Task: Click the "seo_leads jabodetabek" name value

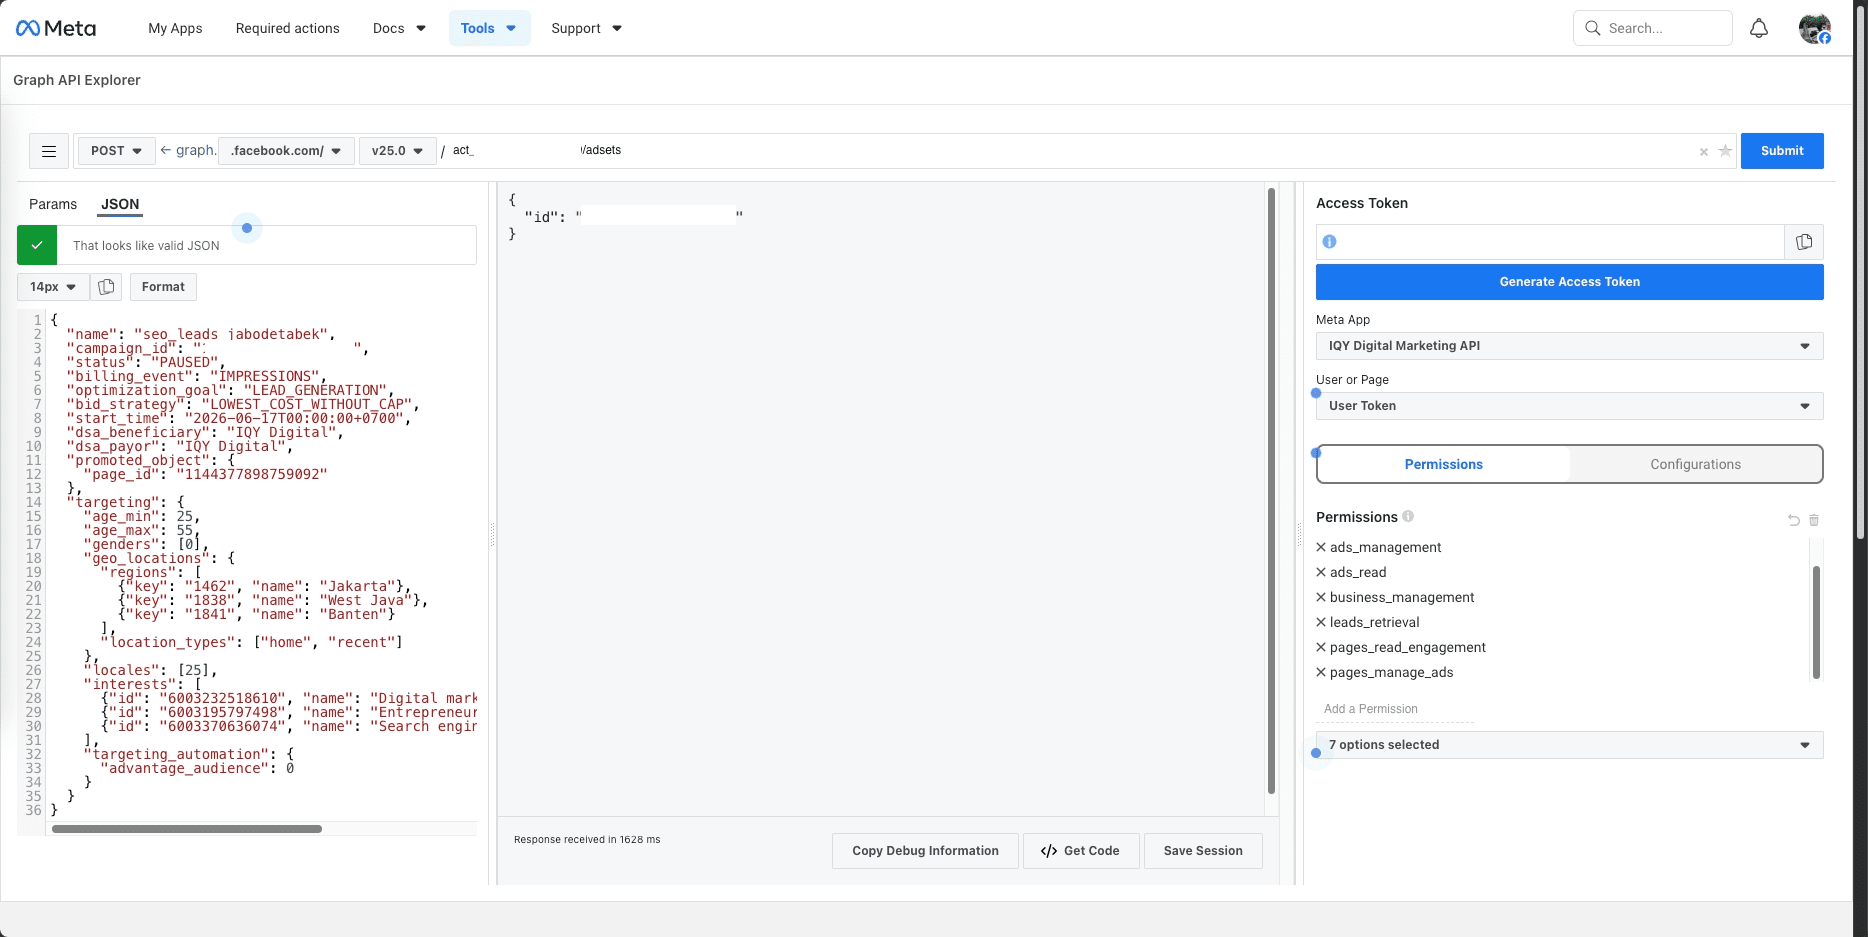Action: [233, 334]
